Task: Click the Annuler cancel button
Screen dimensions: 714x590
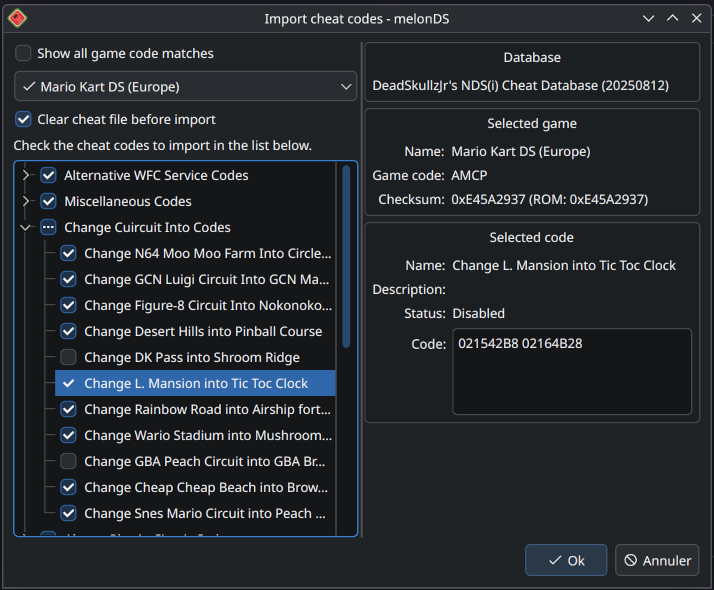Action: pos(657,560)
